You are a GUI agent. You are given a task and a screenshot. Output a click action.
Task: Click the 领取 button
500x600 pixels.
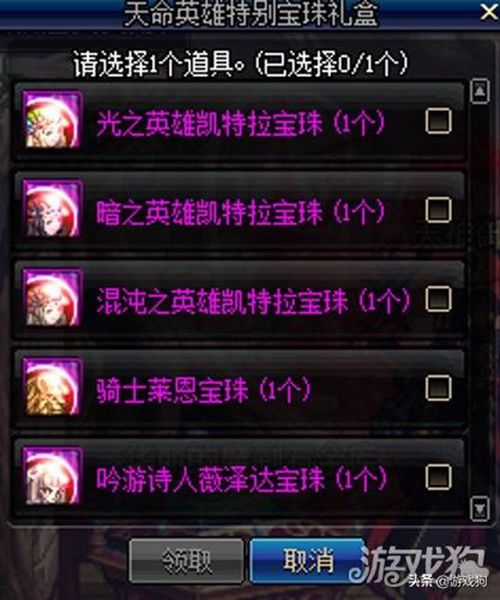point(187,561)
